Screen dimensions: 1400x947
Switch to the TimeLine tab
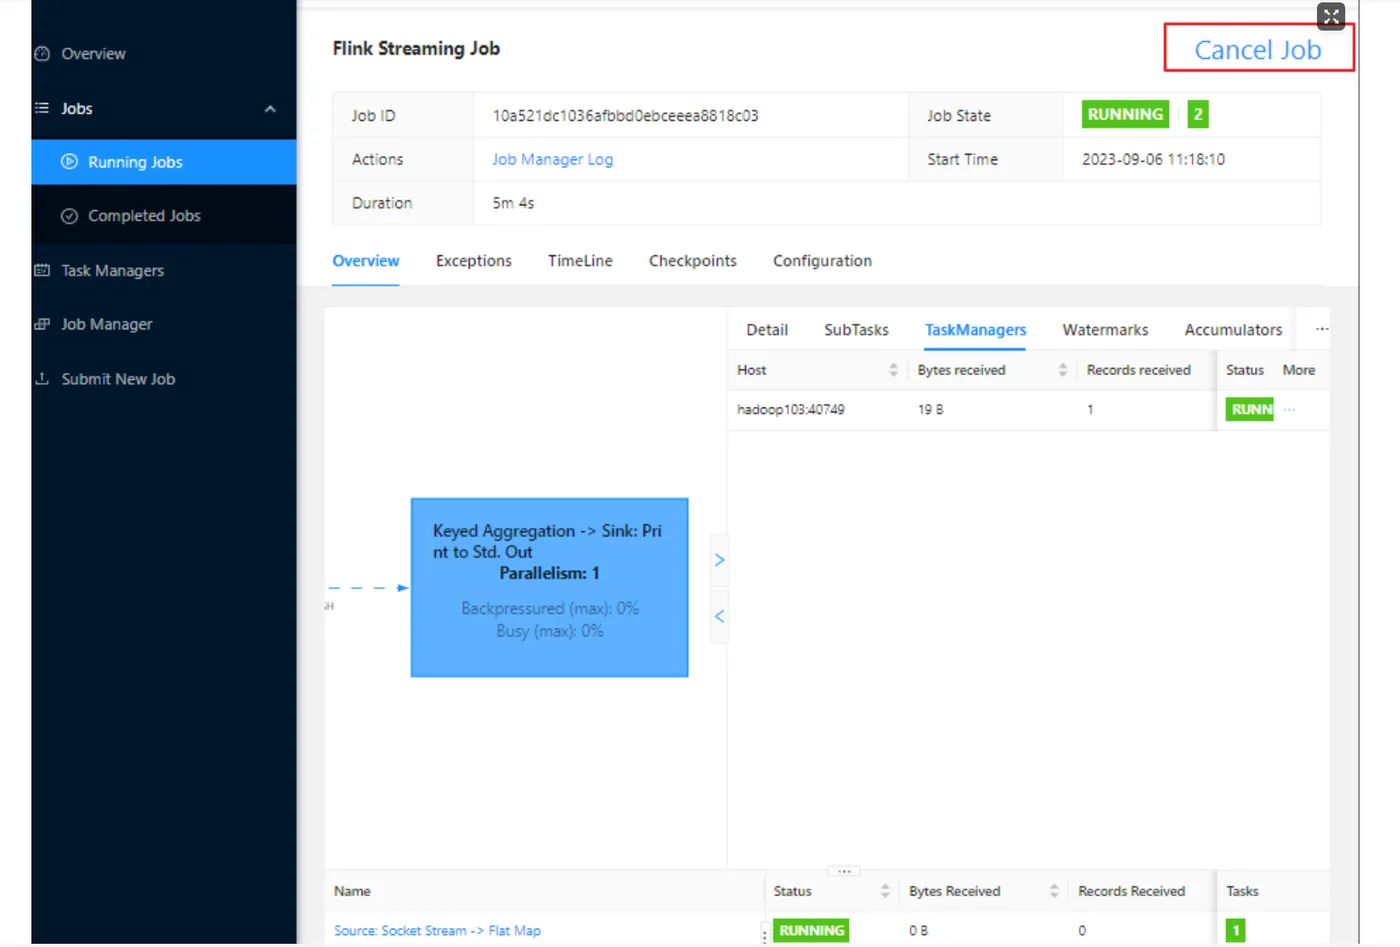[x=580, y=261]
